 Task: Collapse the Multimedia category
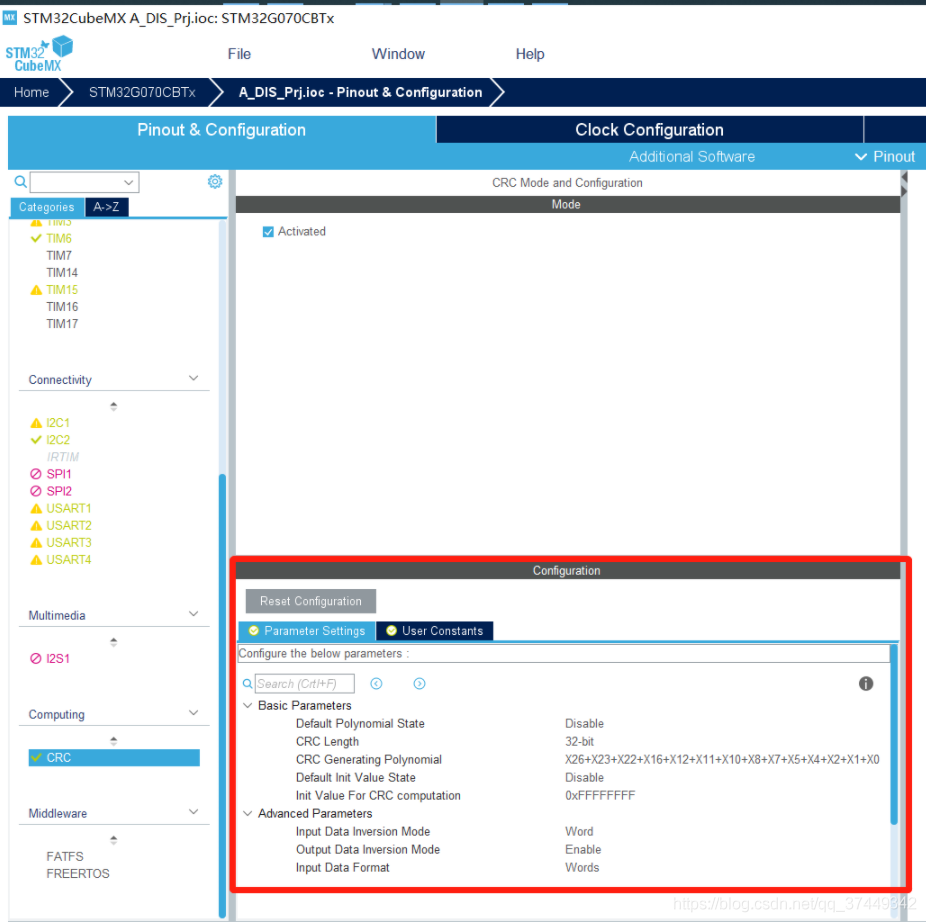pos(193,614)
